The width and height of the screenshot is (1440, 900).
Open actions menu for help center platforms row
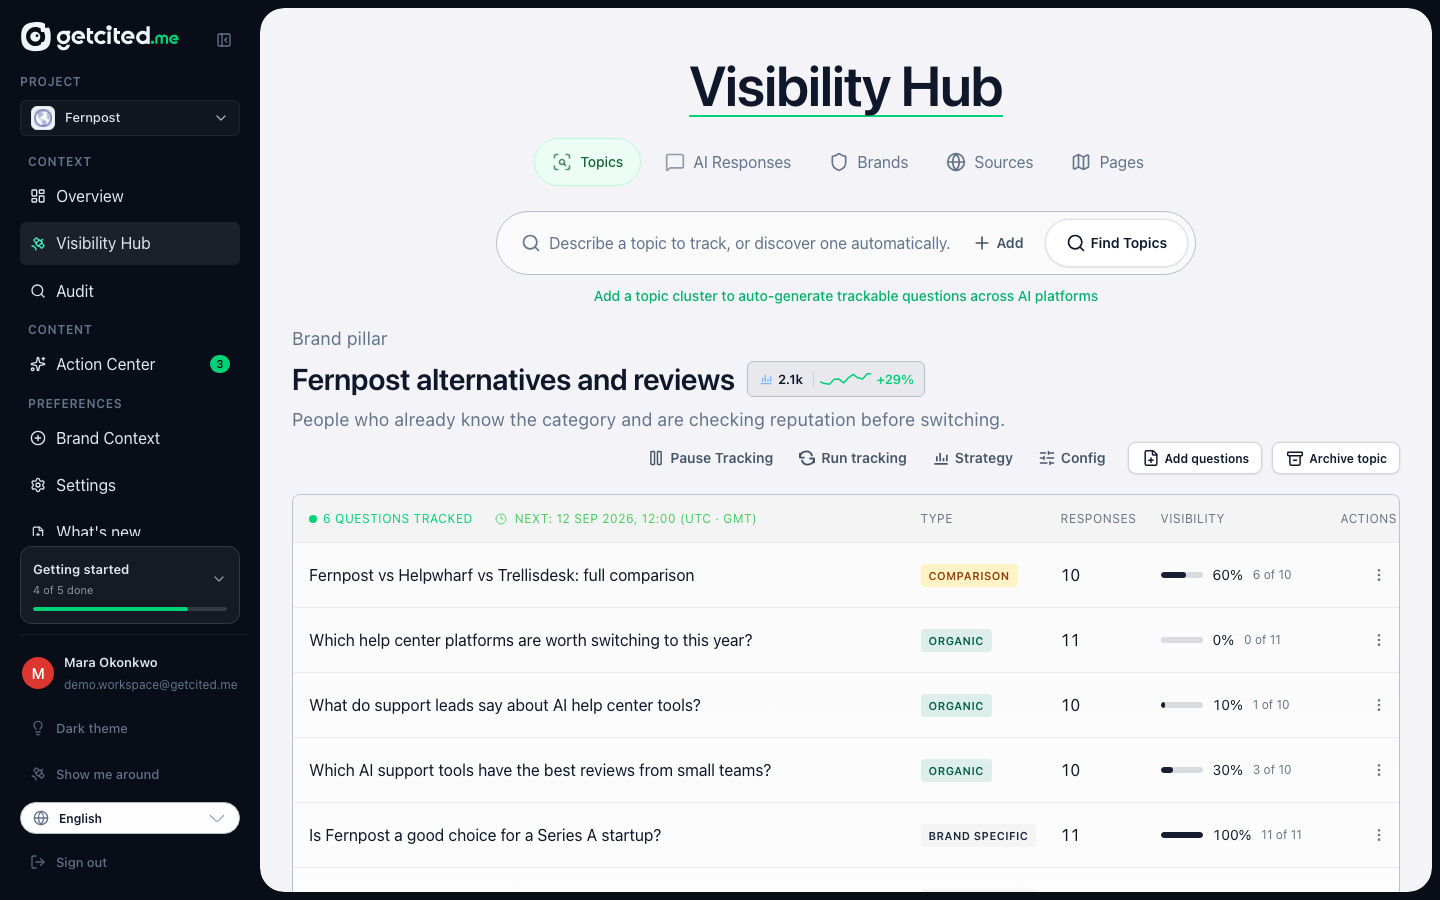pyautogui.click(x=1379, y=640)
